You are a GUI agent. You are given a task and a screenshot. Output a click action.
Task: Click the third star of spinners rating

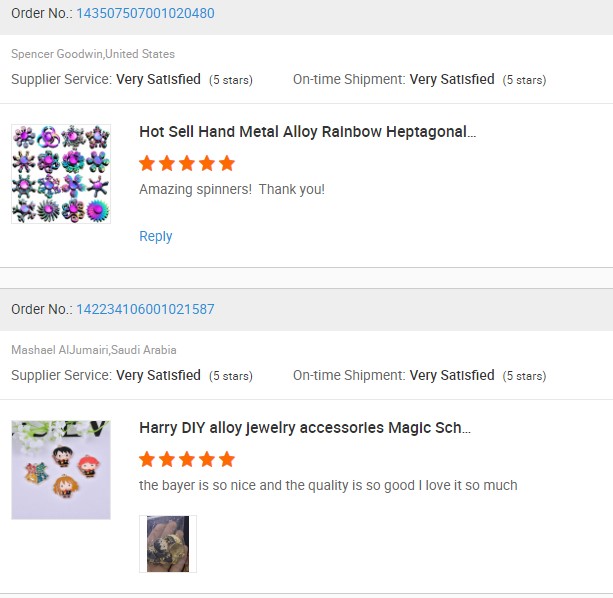coord(187,163)
